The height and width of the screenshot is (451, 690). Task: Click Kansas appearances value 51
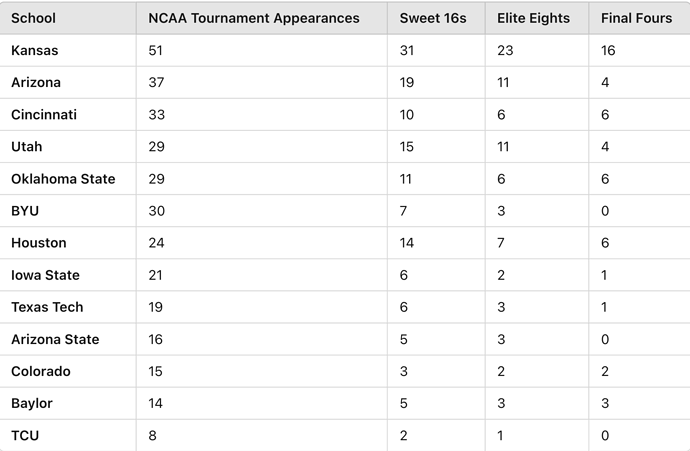[x=155, y=50]
